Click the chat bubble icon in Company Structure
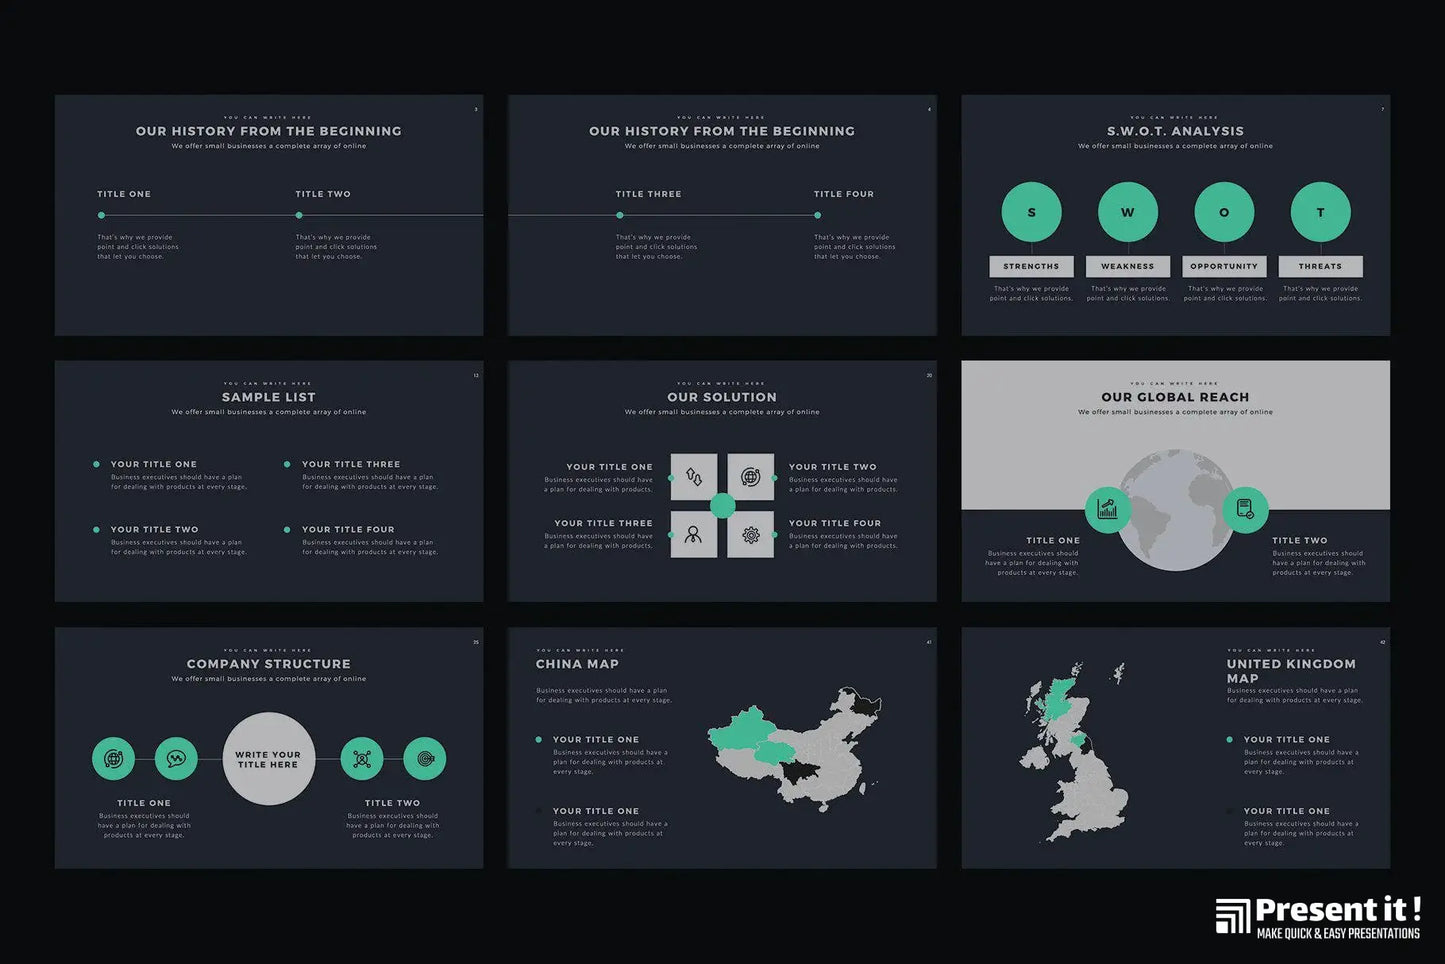Viewport: 1445px width, 964px height. coord(176,759)
